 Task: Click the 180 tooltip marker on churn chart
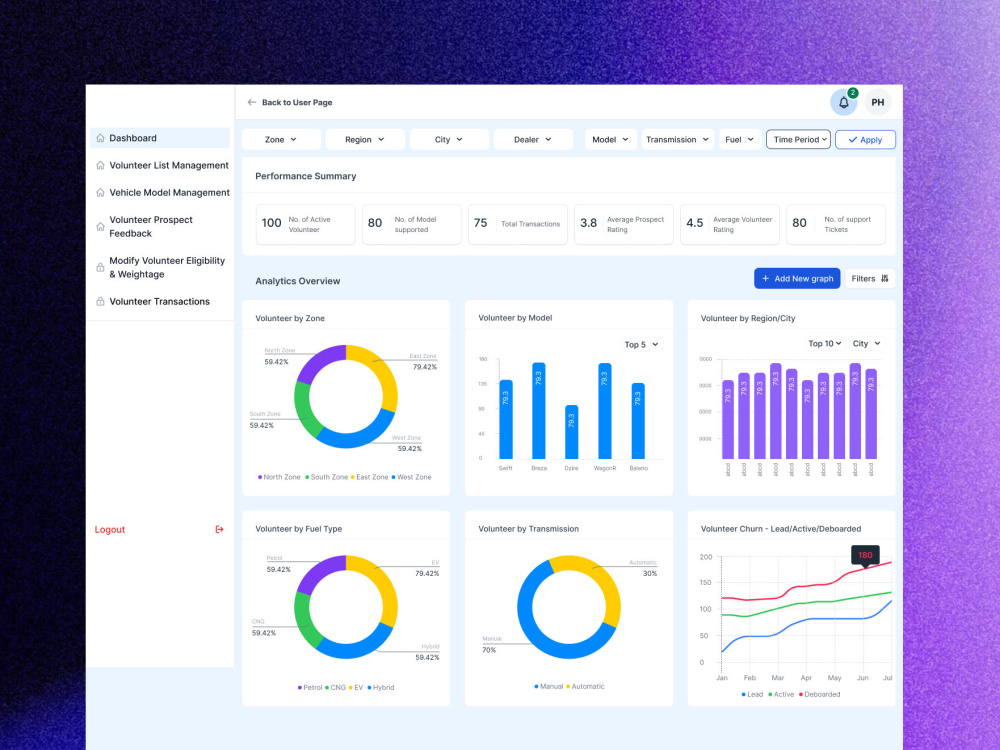point(865,555)
